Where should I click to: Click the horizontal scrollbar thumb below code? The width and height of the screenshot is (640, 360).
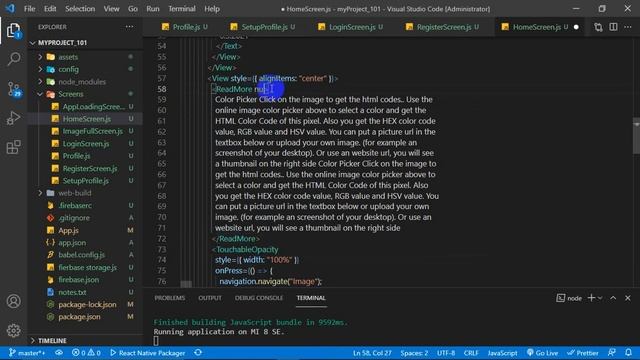click(186, 284)
